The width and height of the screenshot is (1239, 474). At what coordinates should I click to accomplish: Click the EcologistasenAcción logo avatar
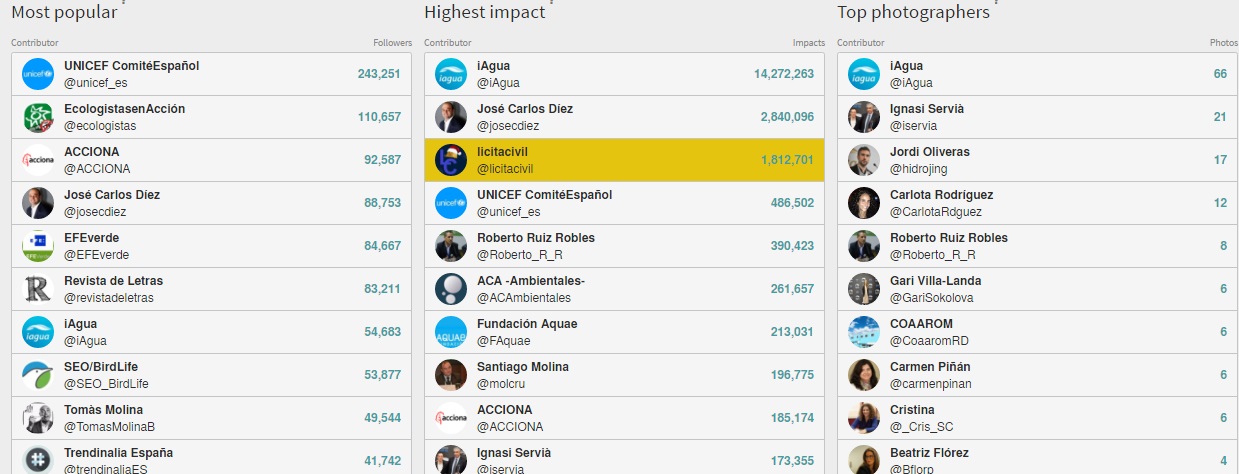pyautogui.click(x=38, y=117)
